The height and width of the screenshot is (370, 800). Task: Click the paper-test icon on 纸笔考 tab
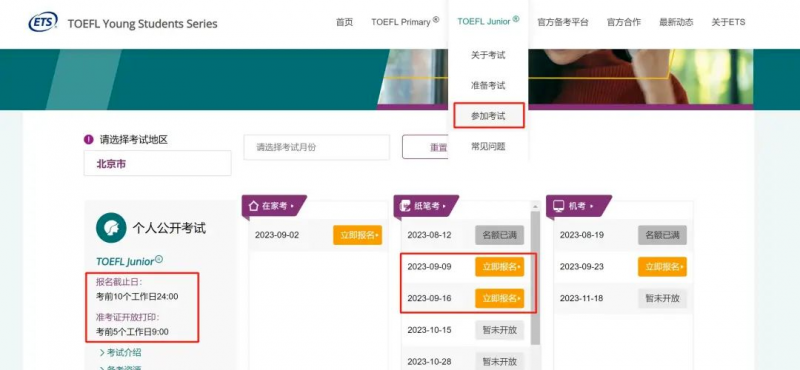point(406,206)
